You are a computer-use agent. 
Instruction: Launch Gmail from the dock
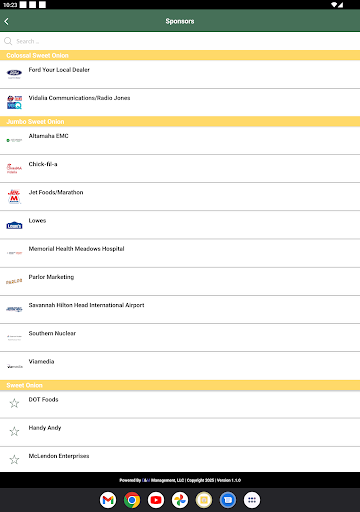[108, 500]
